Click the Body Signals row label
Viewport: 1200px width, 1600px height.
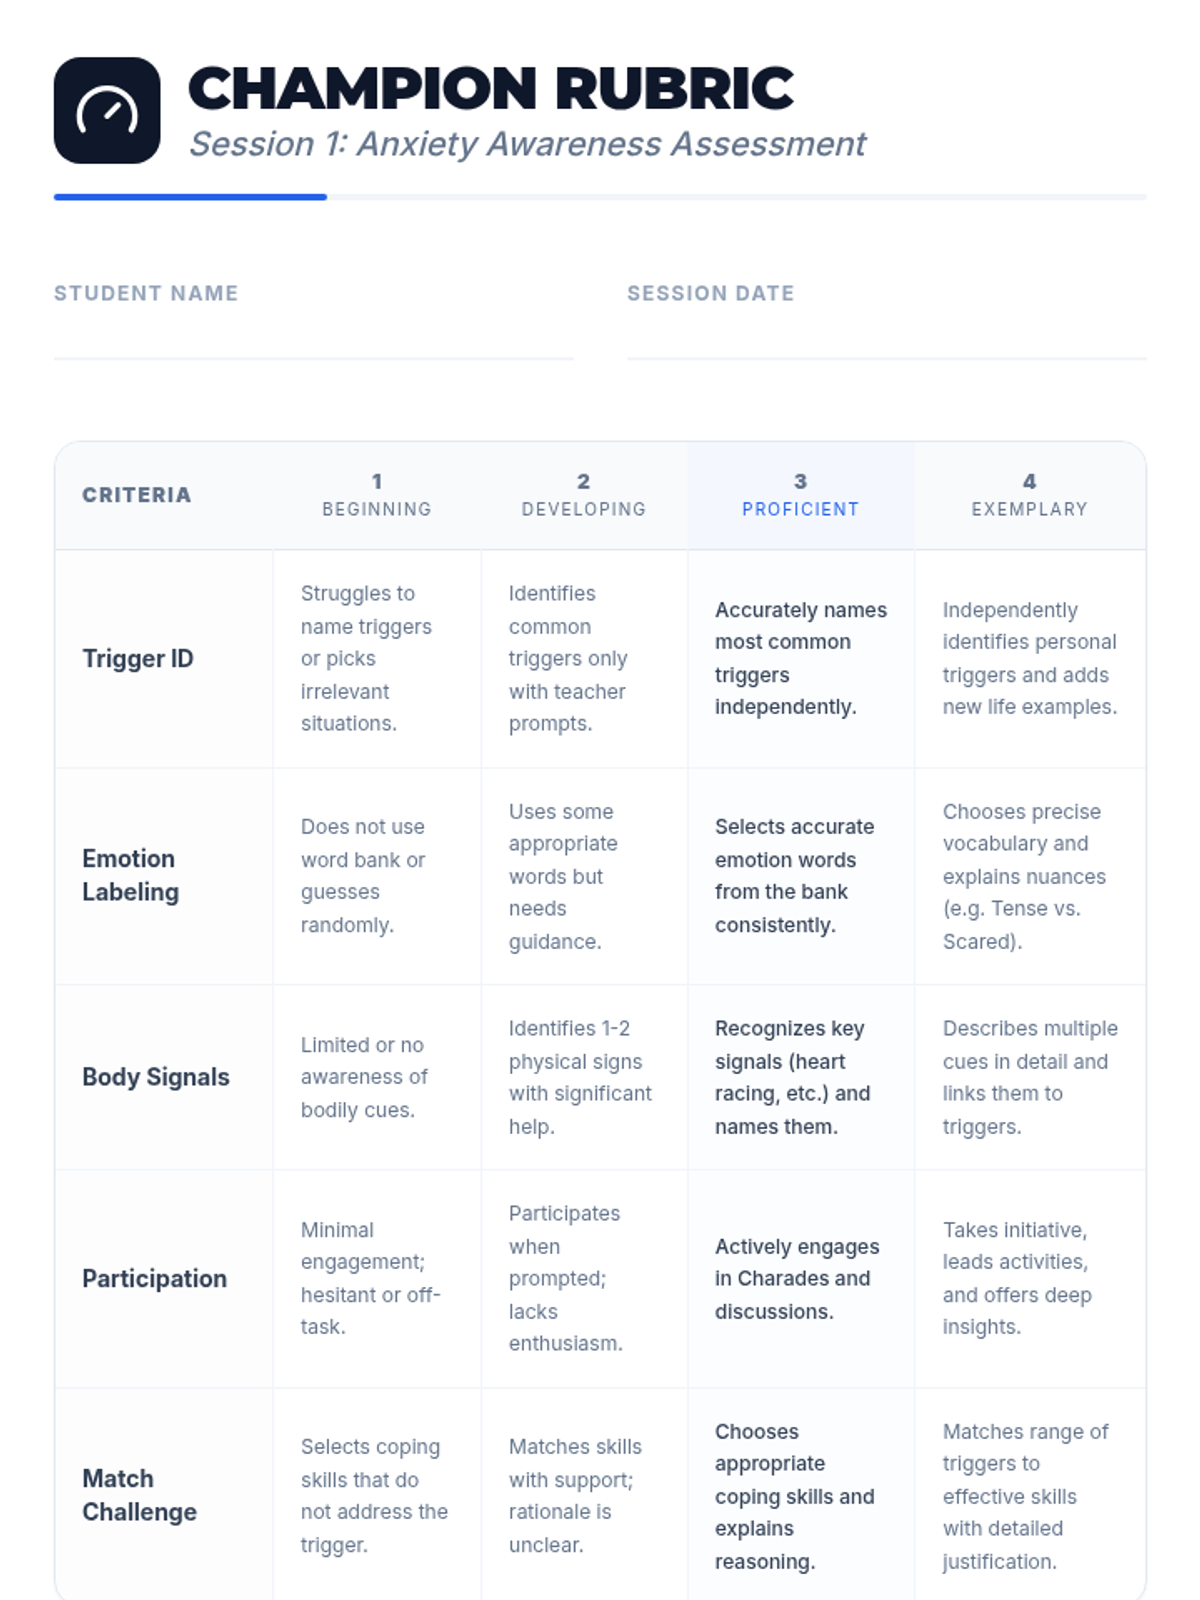coord(156,1077)
